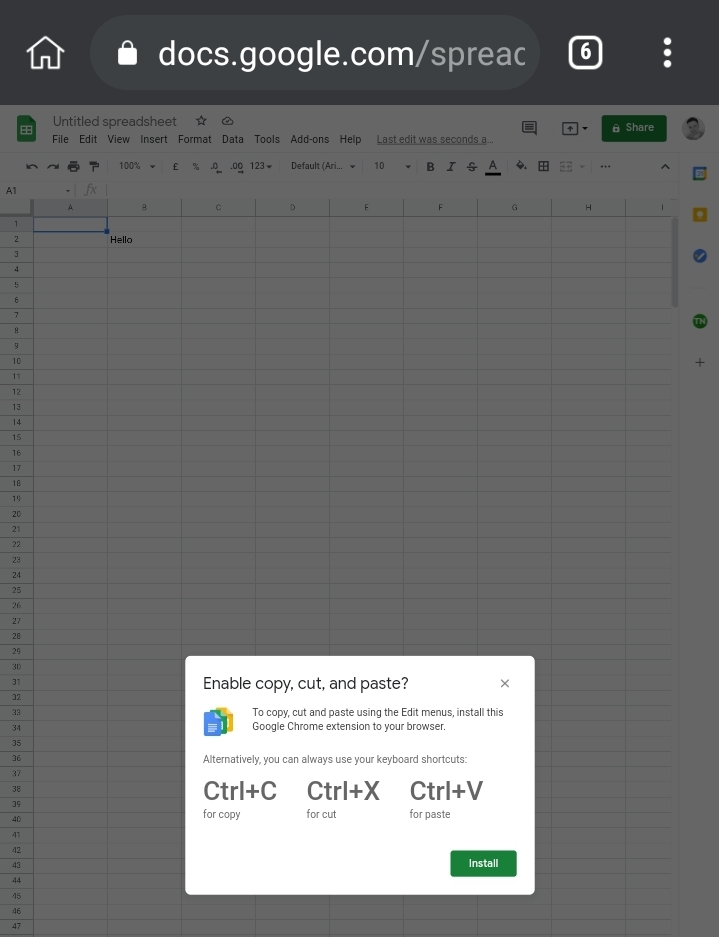Toggle Italic formatting

(x=451, y=167)
